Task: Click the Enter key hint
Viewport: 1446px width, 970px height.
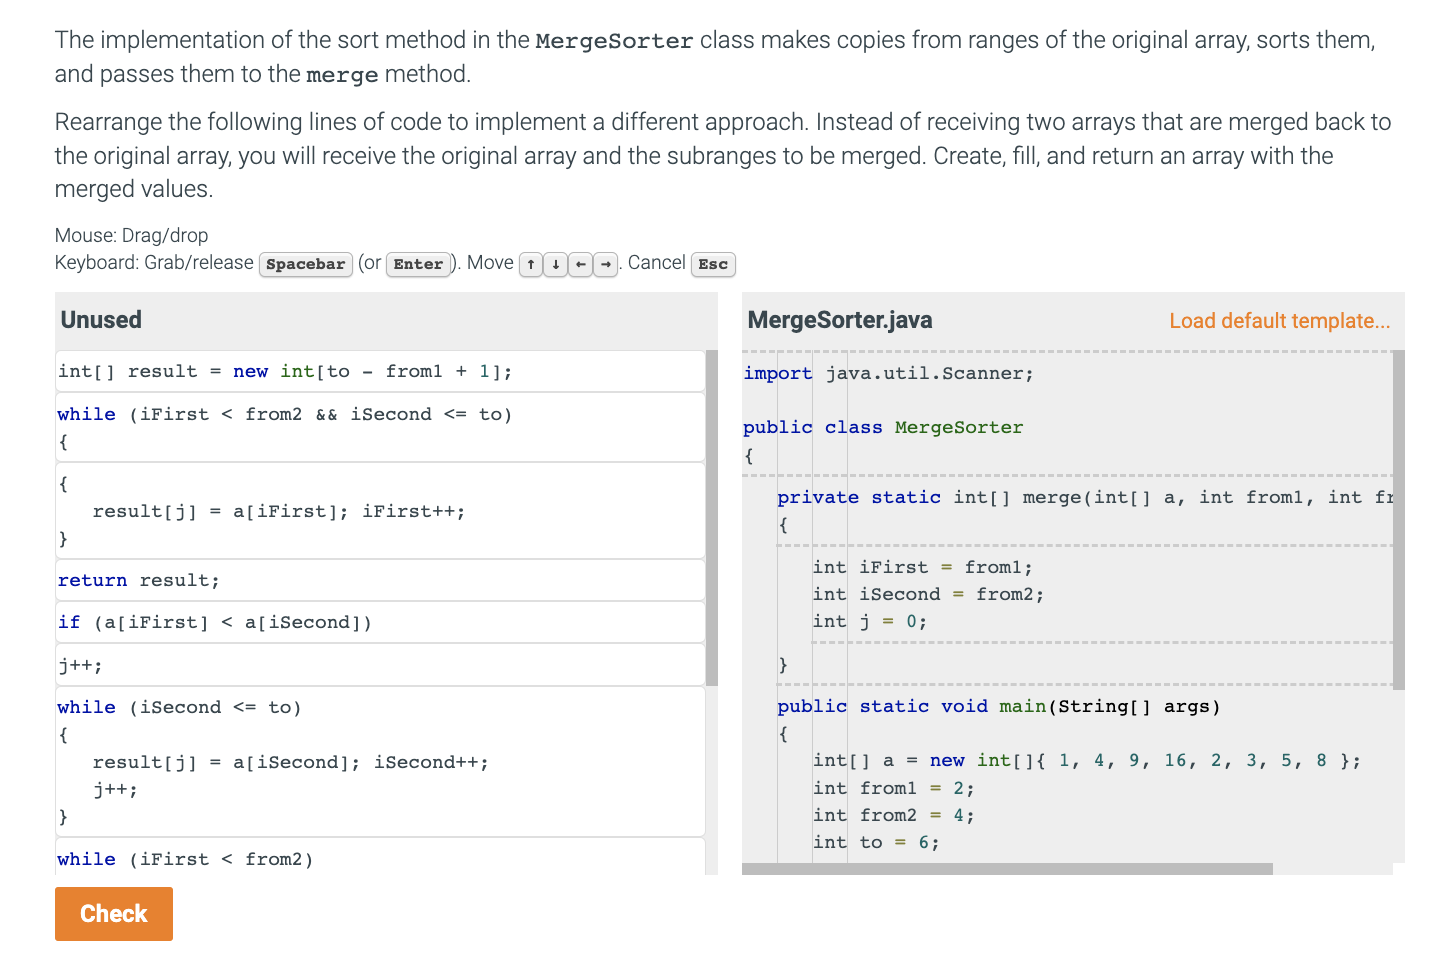Action: [418, 264]
